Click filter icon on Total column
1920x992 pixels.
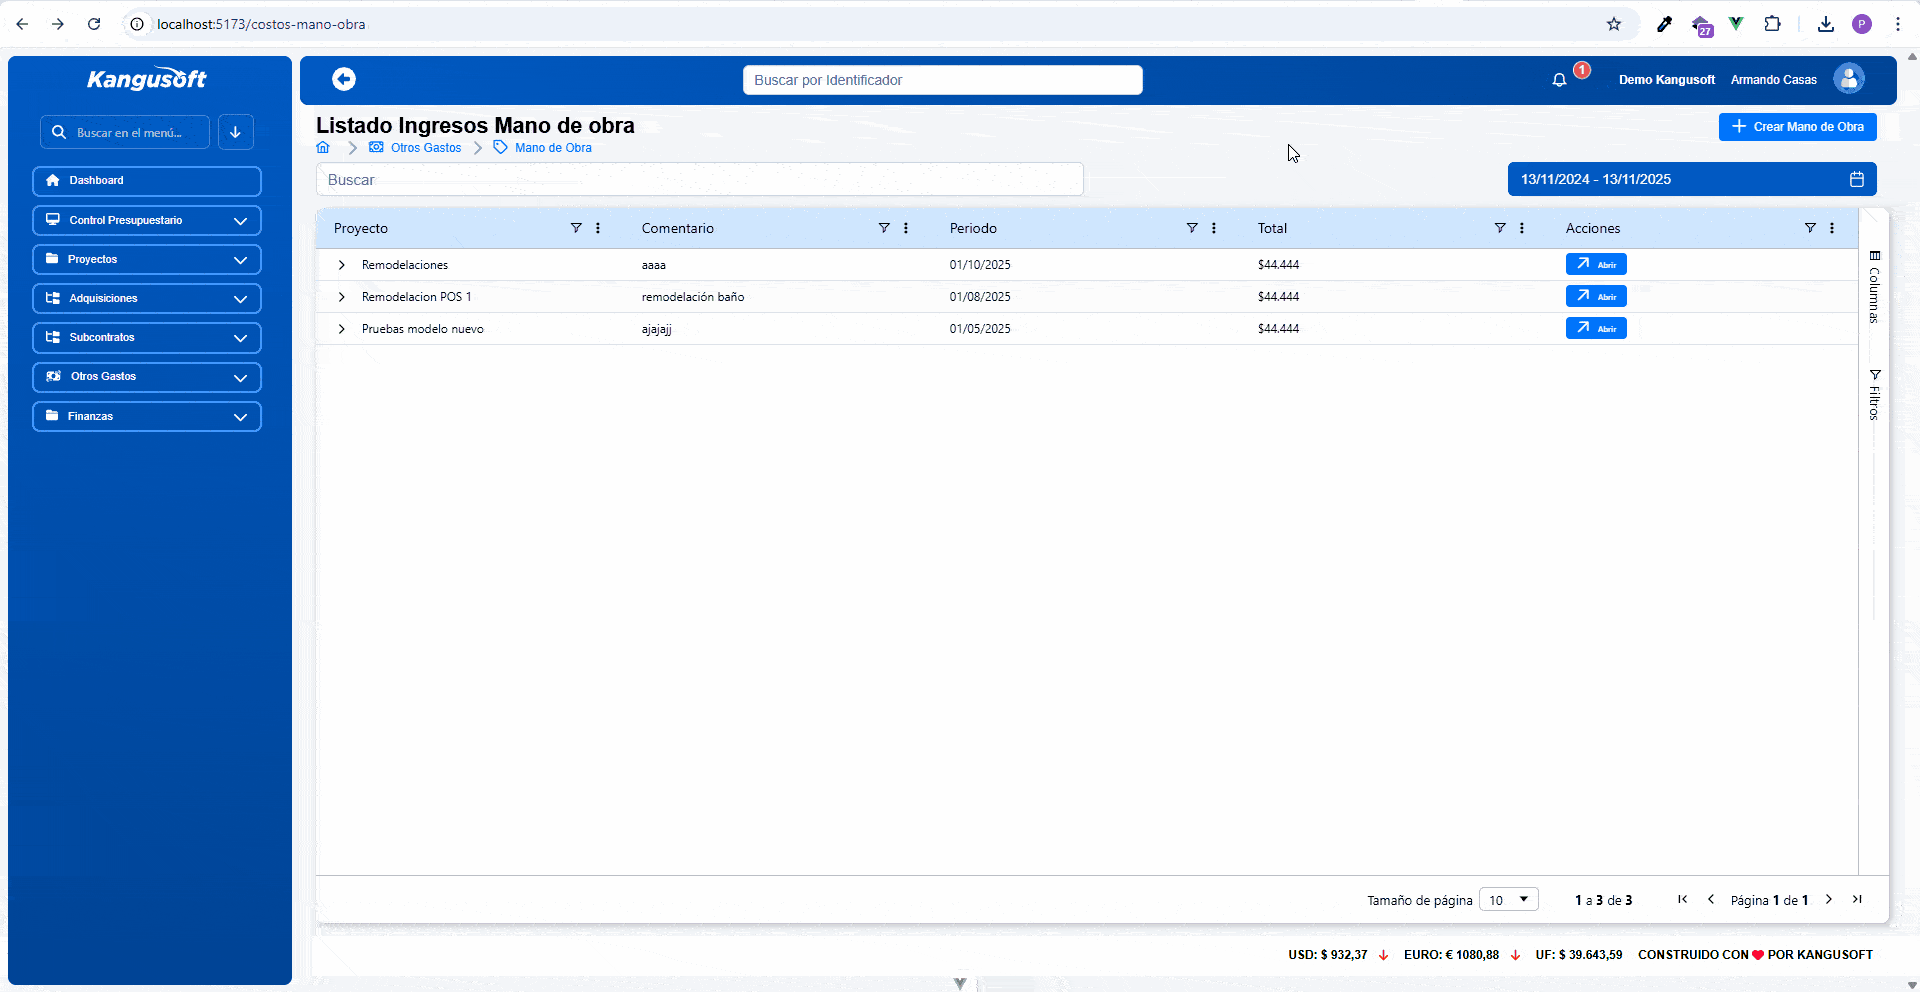1500,228
